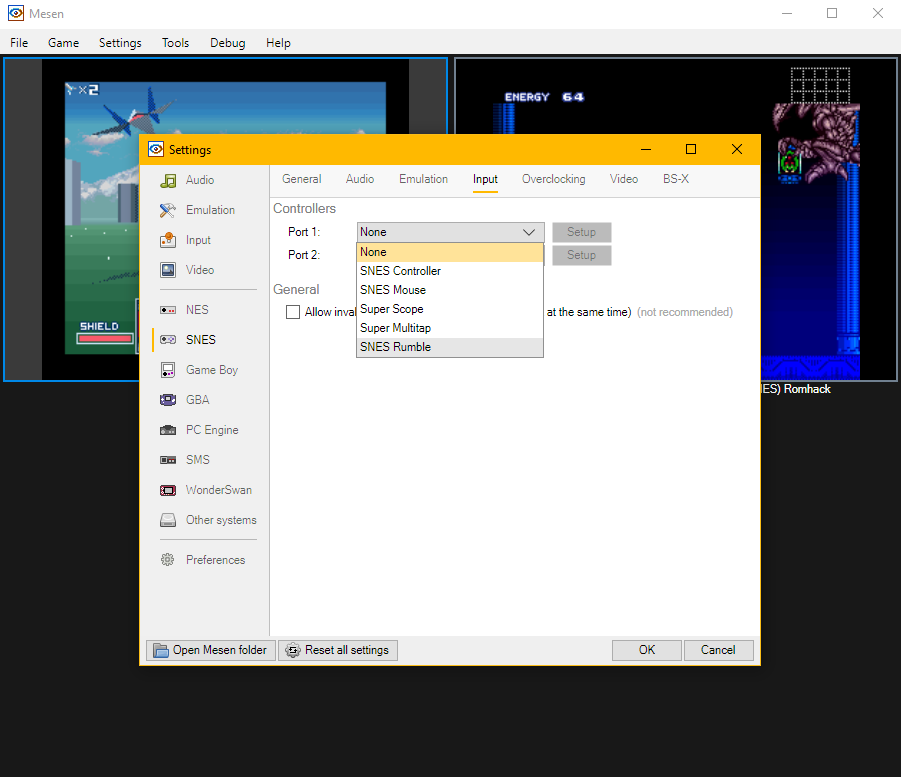Choose SNES Controller for Port 1

400,271
